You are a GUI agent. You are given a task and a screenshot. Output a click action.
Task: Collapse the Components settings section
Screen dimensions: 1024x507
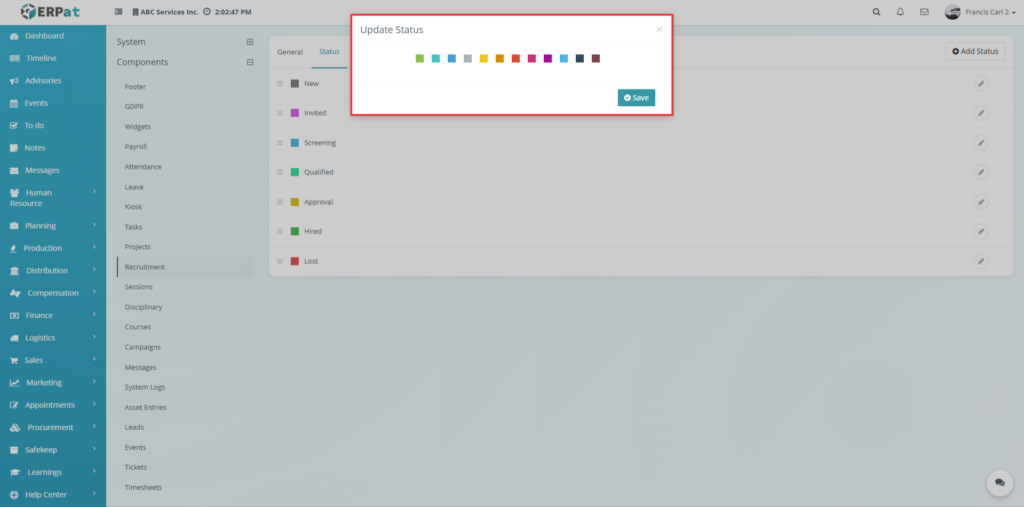[249, 62]
